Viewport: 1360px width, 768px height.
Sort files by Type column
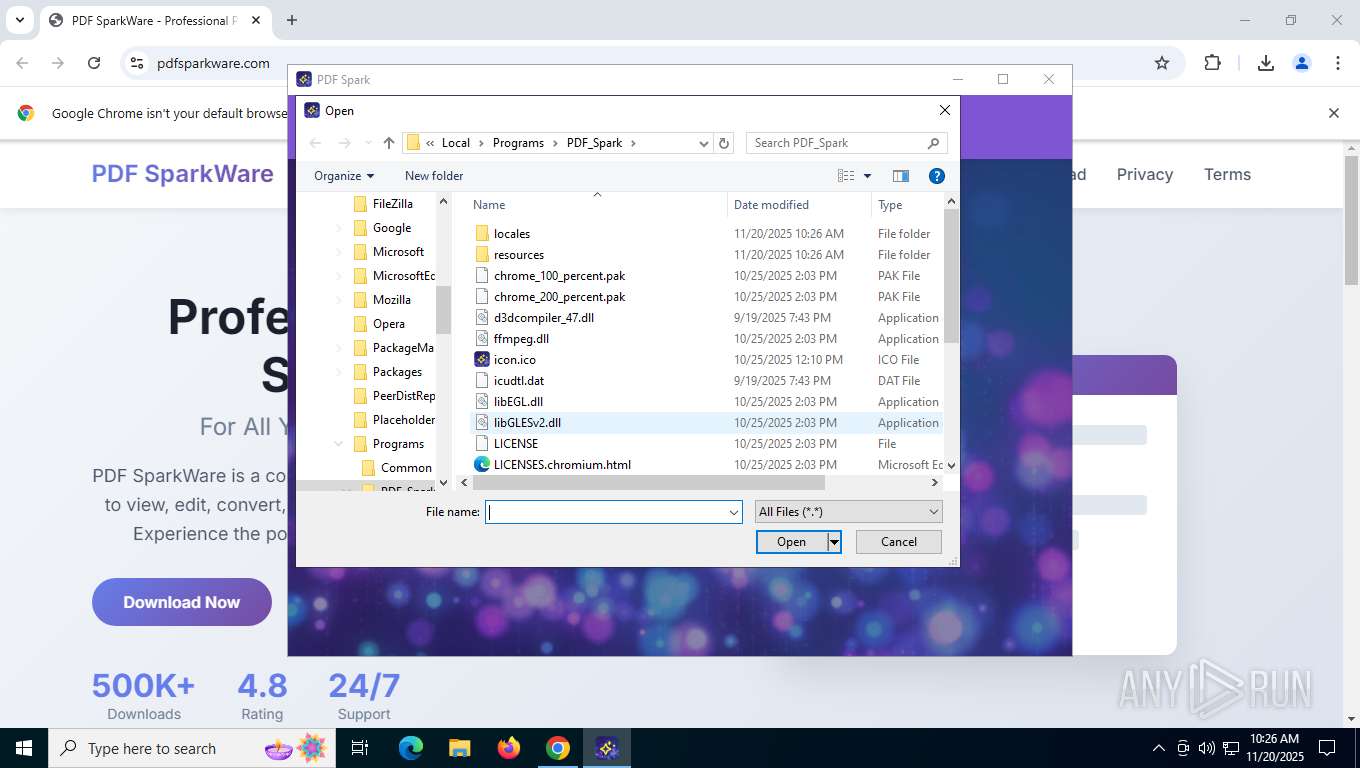(907, 205)
